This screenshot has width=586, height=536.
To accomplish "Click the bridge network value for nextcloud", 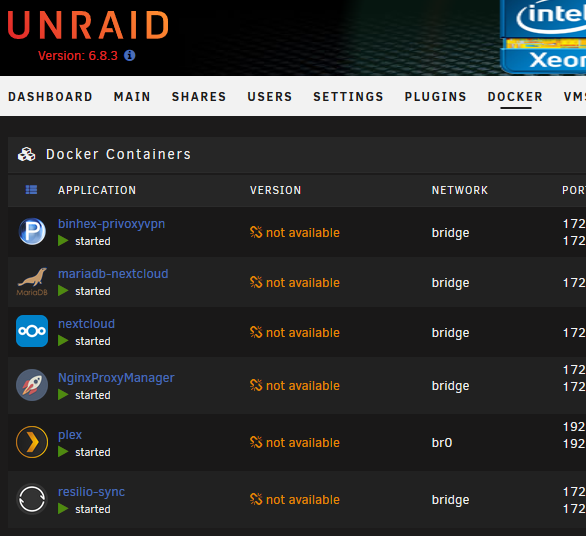I will pyautogui.click(x=450, y=333).
